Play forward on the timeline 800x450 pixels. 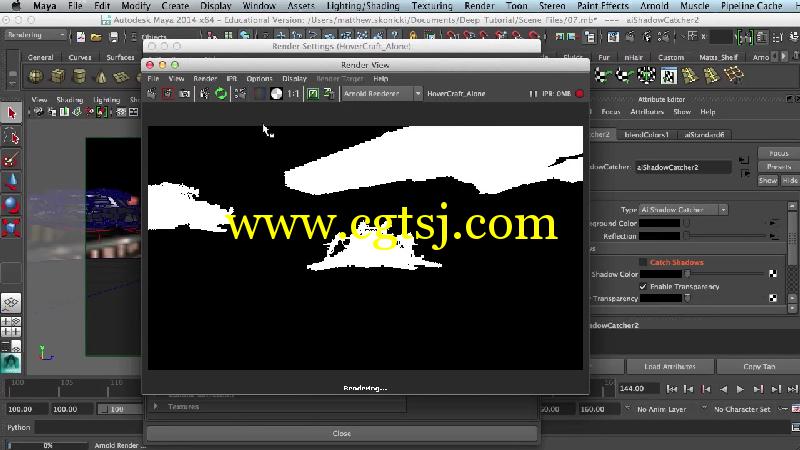740,389
